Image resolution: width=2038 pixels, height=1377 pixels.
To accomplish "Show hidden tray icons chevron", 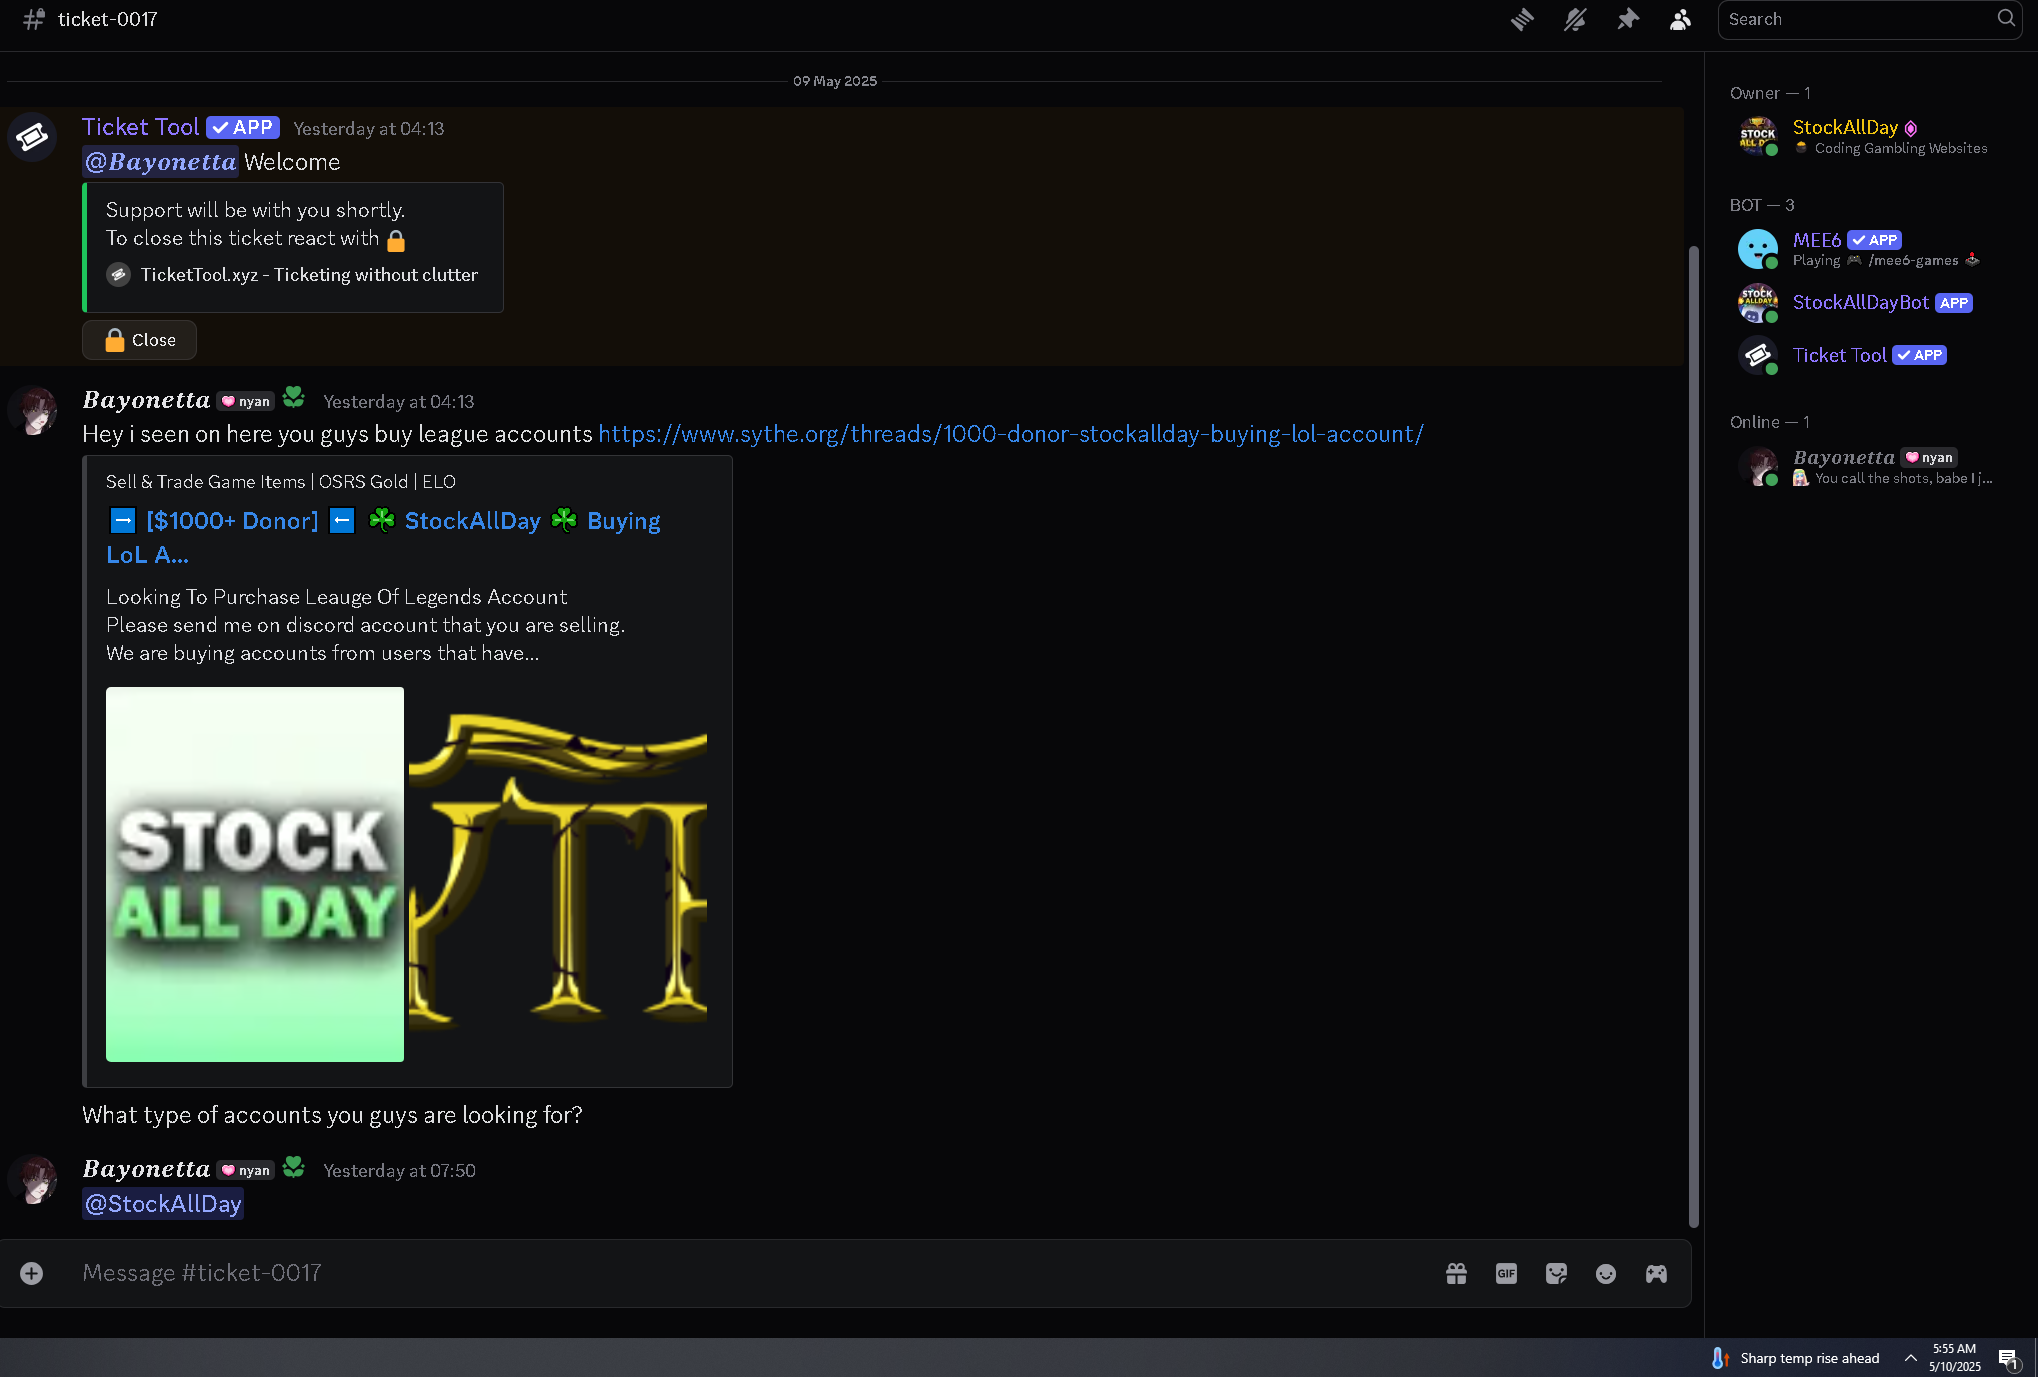I will 1910,1358.
